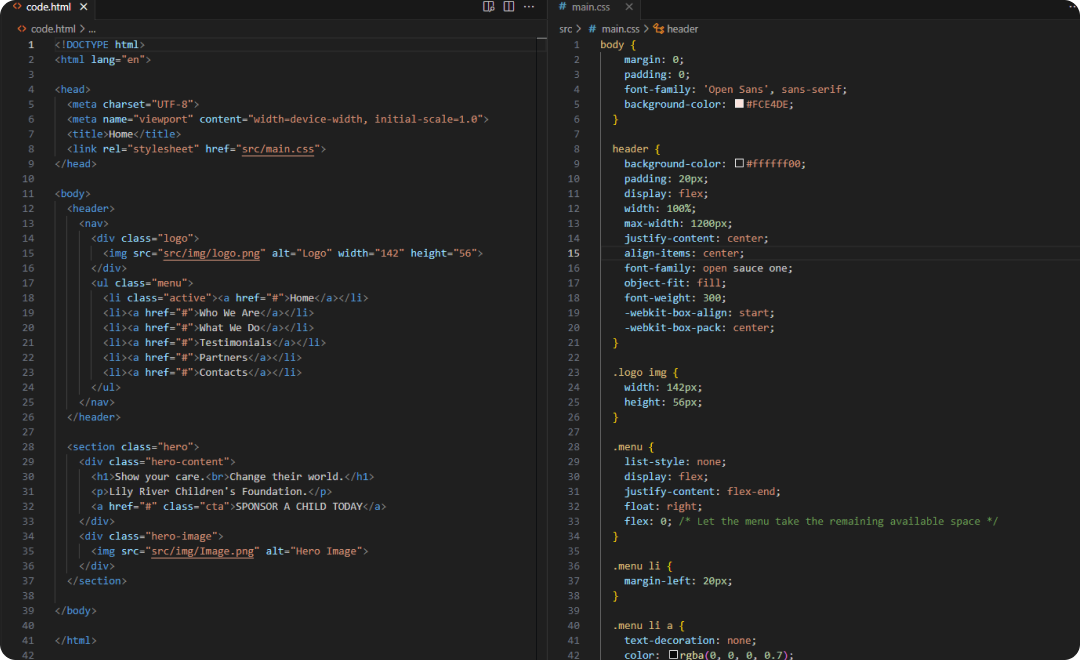1080x660 pixels.
Task: Expand the main.css breadcrumb dropdown
Action: [x=620, y=29]
